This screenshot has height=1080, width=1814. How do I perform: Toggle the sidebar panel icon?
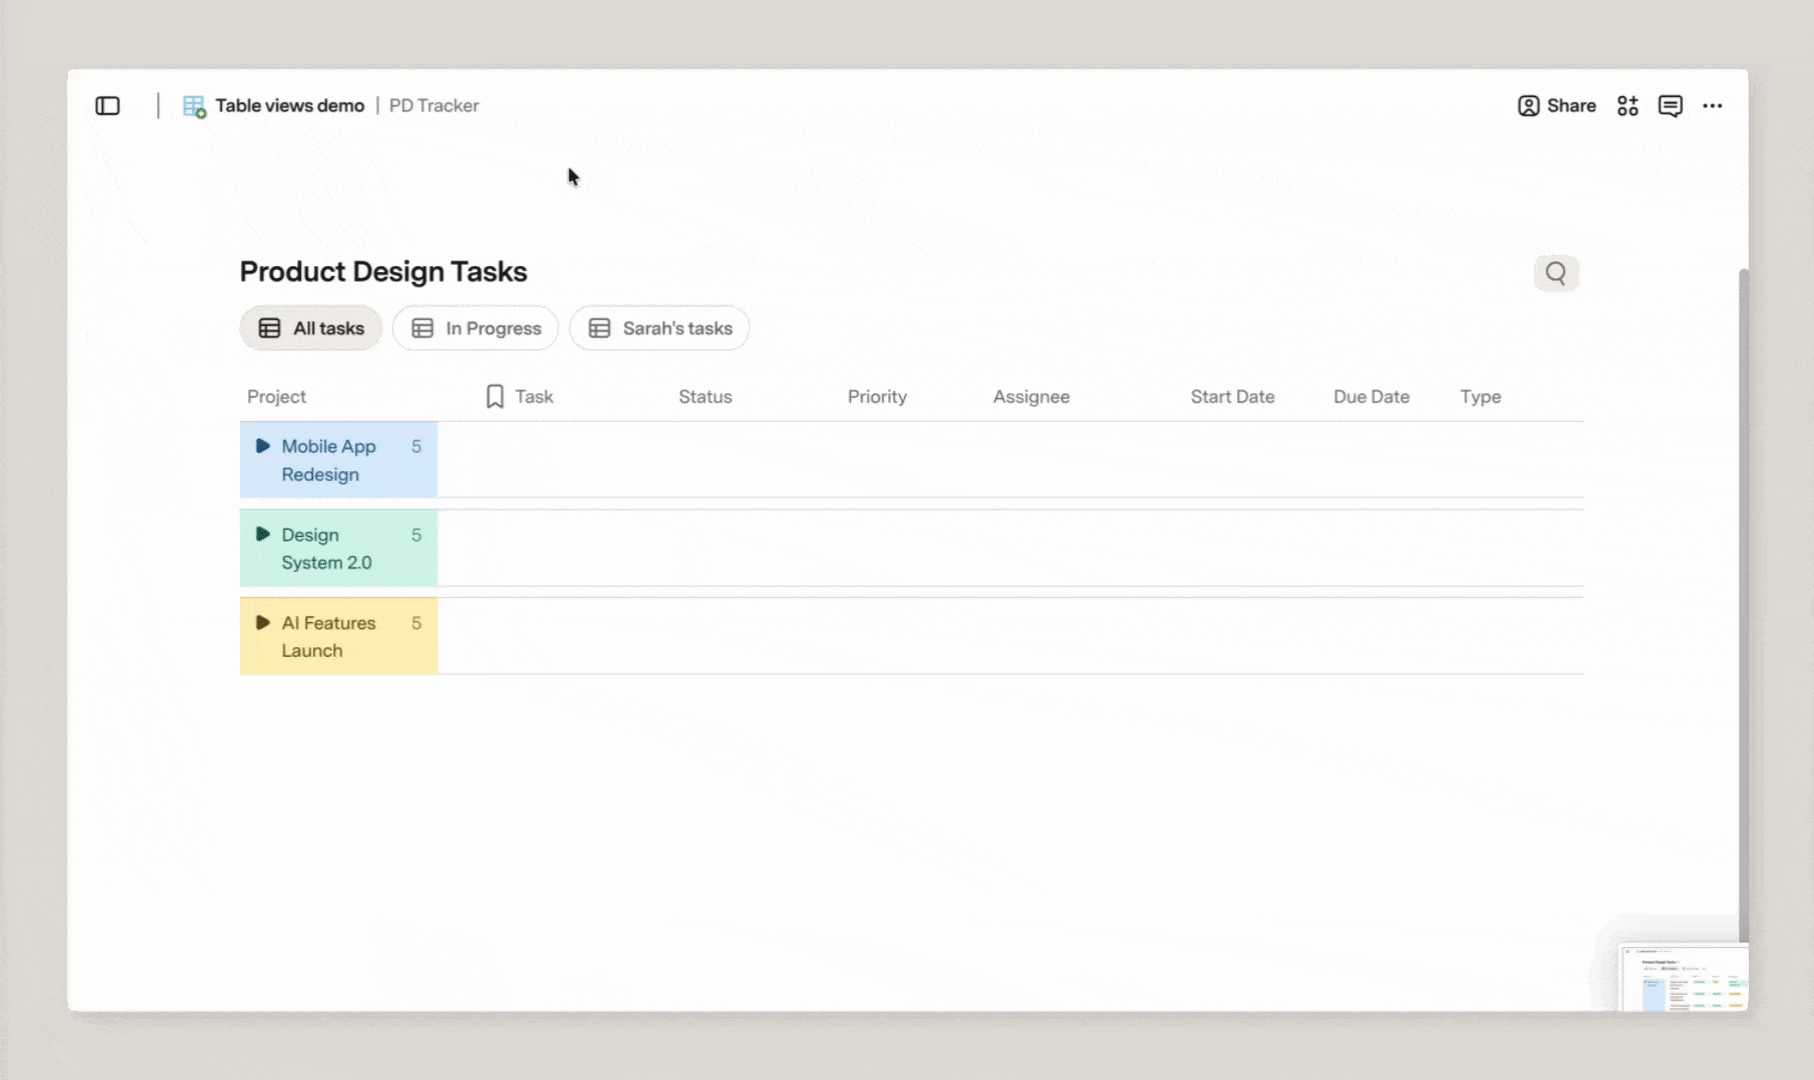[x=107, y=106]
